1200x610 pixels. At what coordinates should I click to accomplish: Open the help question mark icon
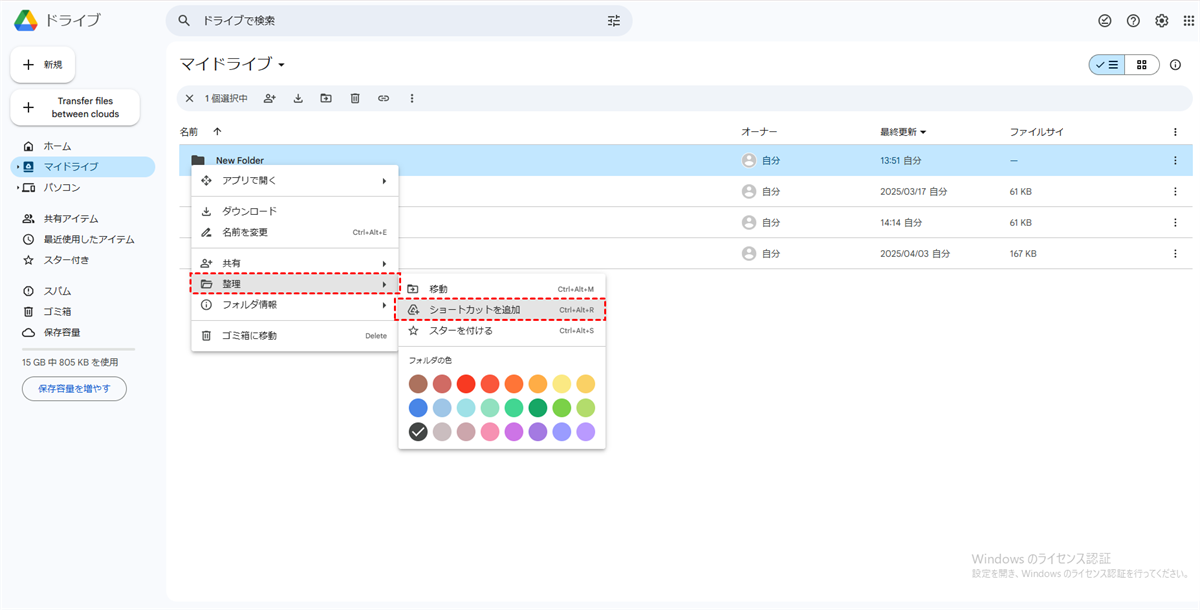tap(1133, 21)
